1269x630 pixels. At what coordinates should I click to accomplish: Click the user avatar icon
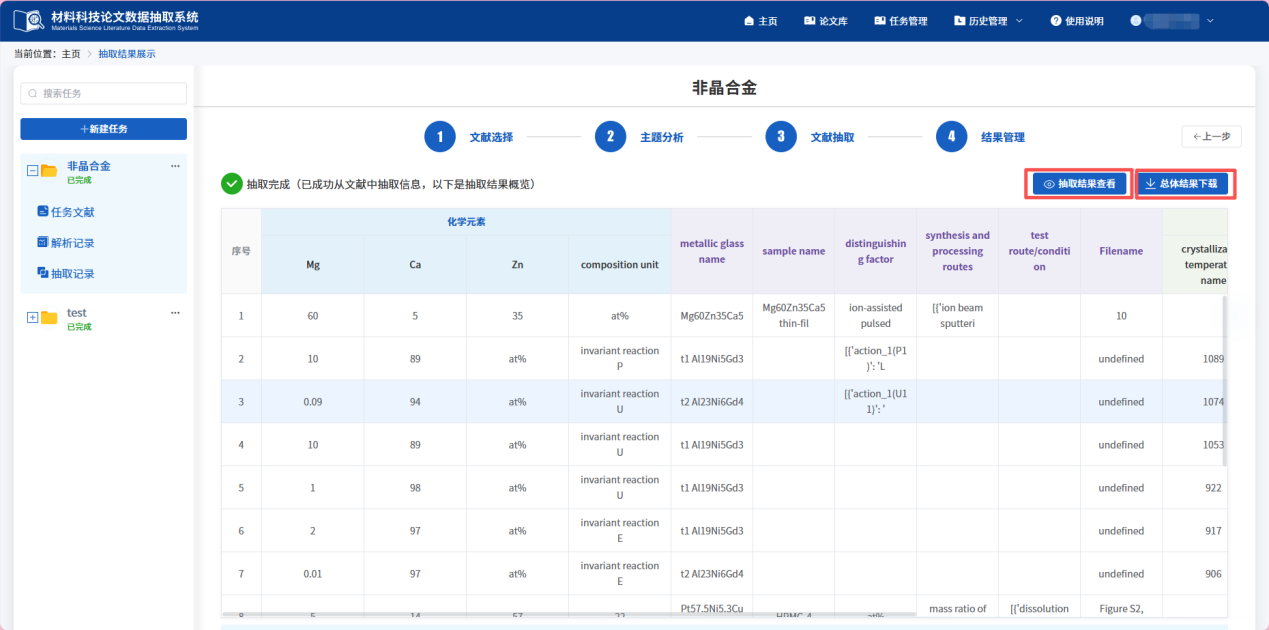[1136, 21]
